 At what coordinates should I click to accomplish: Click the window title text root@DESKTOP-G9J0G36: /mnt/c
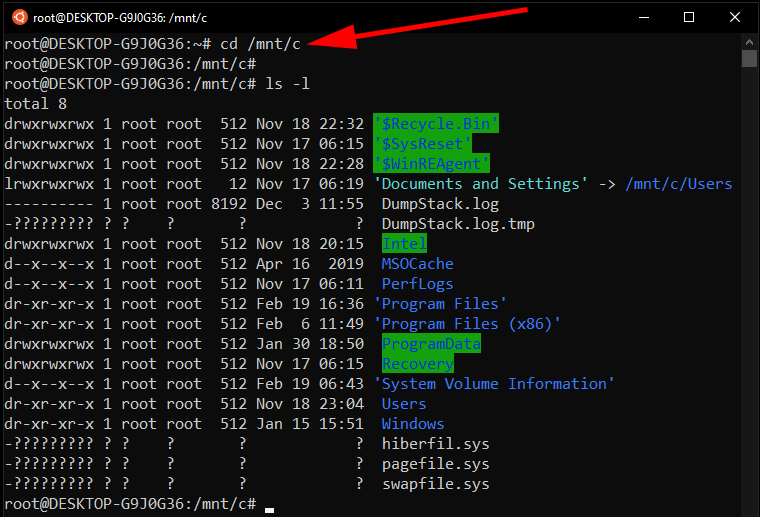pos(120,18)
